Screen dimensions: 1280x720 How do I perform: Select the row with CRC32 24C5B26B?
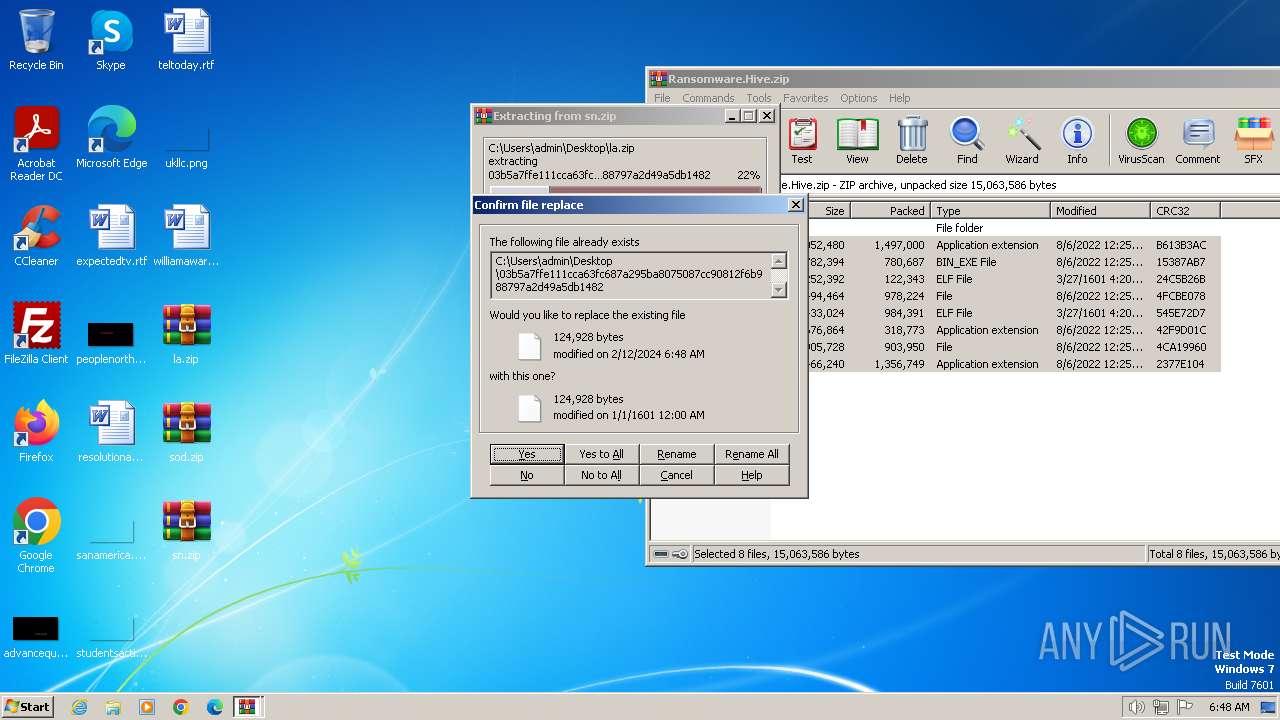1014,279
